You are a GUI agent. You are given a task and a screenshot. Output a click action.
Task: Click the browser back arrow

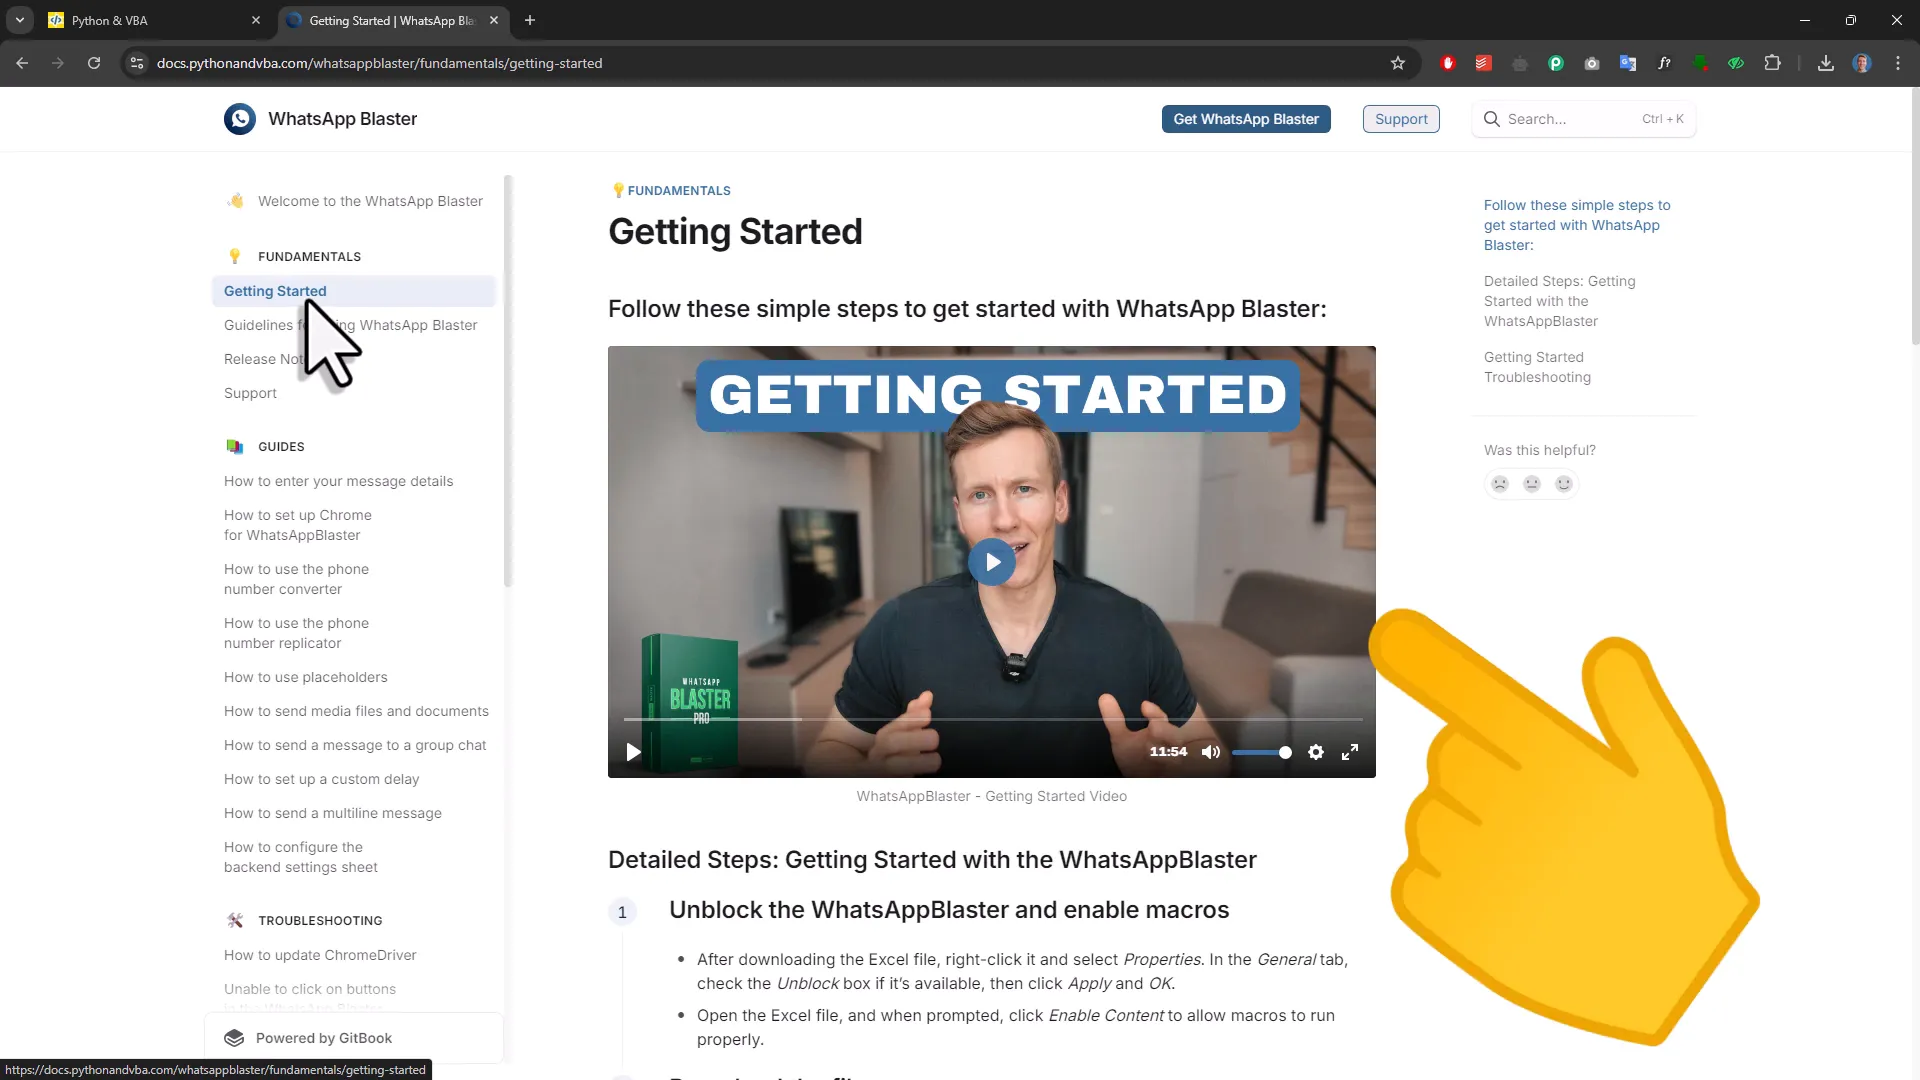[22, 63]
